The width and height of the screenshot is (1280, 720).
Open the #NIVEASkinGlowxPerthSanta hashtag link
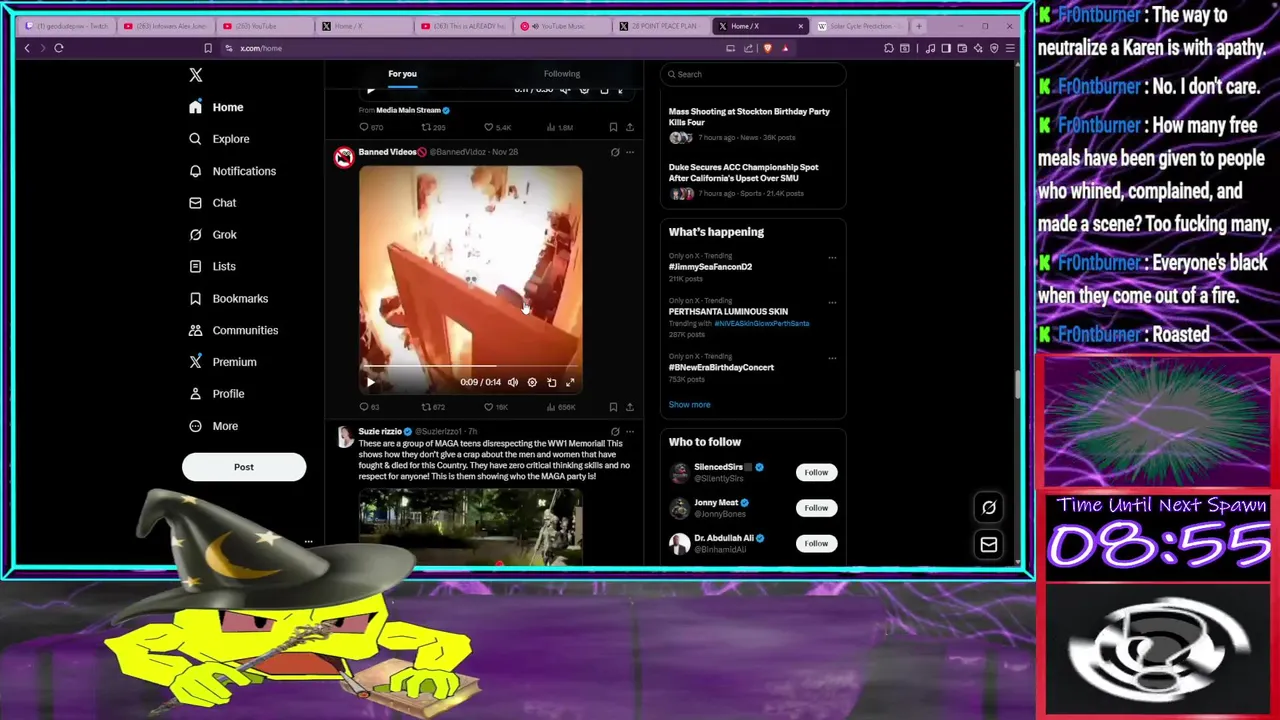[761, 324]
